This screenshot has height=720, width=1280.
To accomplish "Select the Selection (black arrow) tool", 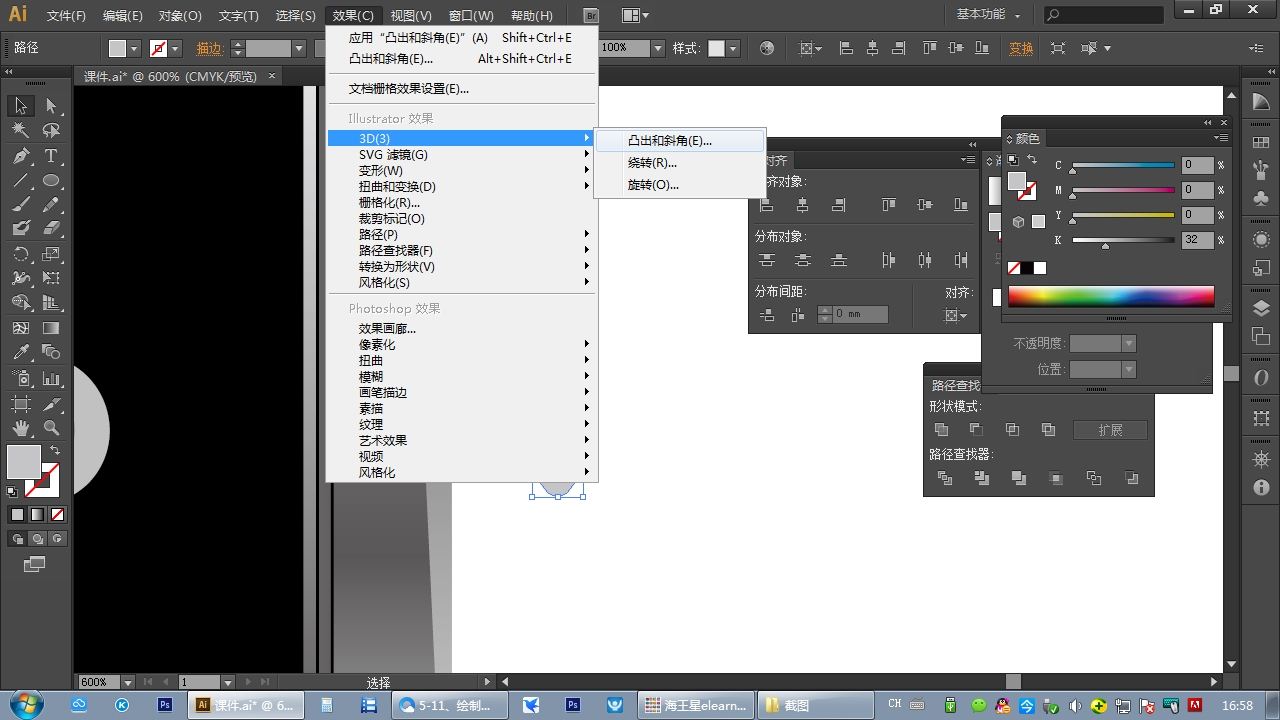I will 21,106.
